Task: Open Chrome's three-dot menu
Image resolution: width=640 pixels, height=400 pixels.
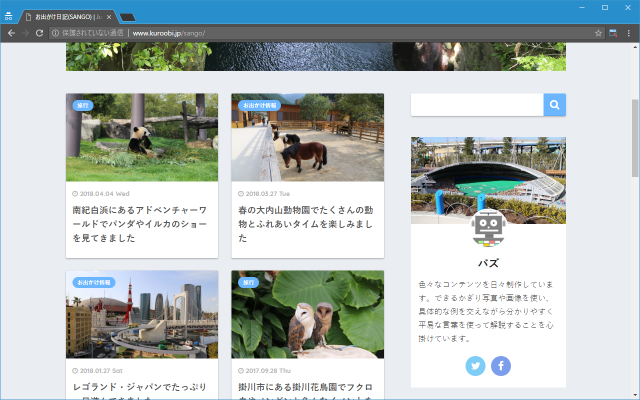Action: point(628,33)
